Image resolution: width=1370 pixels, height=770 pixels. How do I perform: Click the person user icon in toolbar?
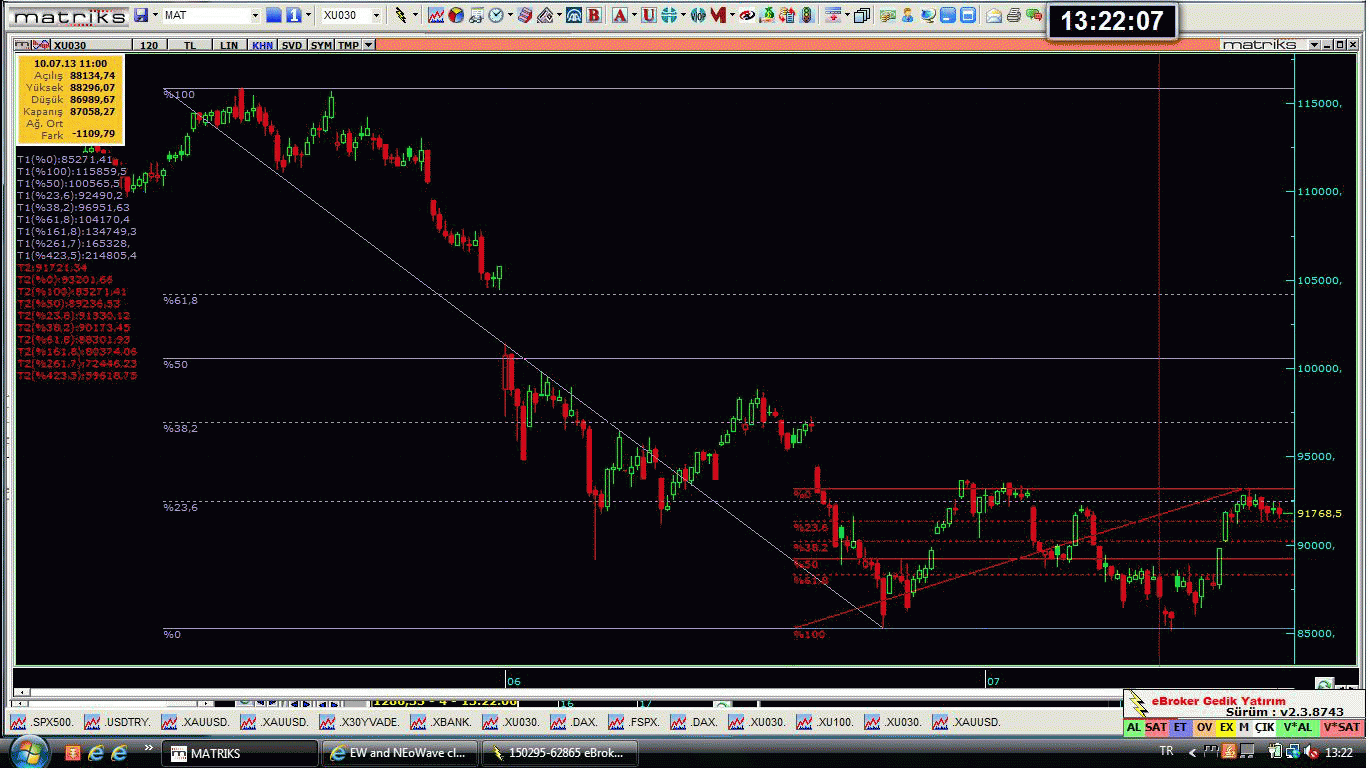907,15
